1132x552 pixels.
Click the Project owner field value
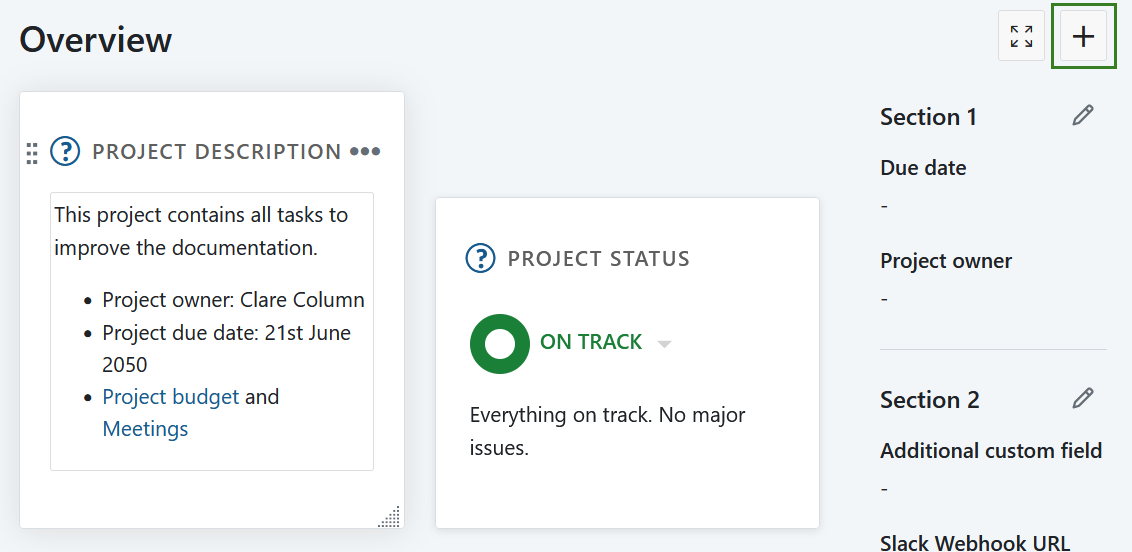(885, 299)
